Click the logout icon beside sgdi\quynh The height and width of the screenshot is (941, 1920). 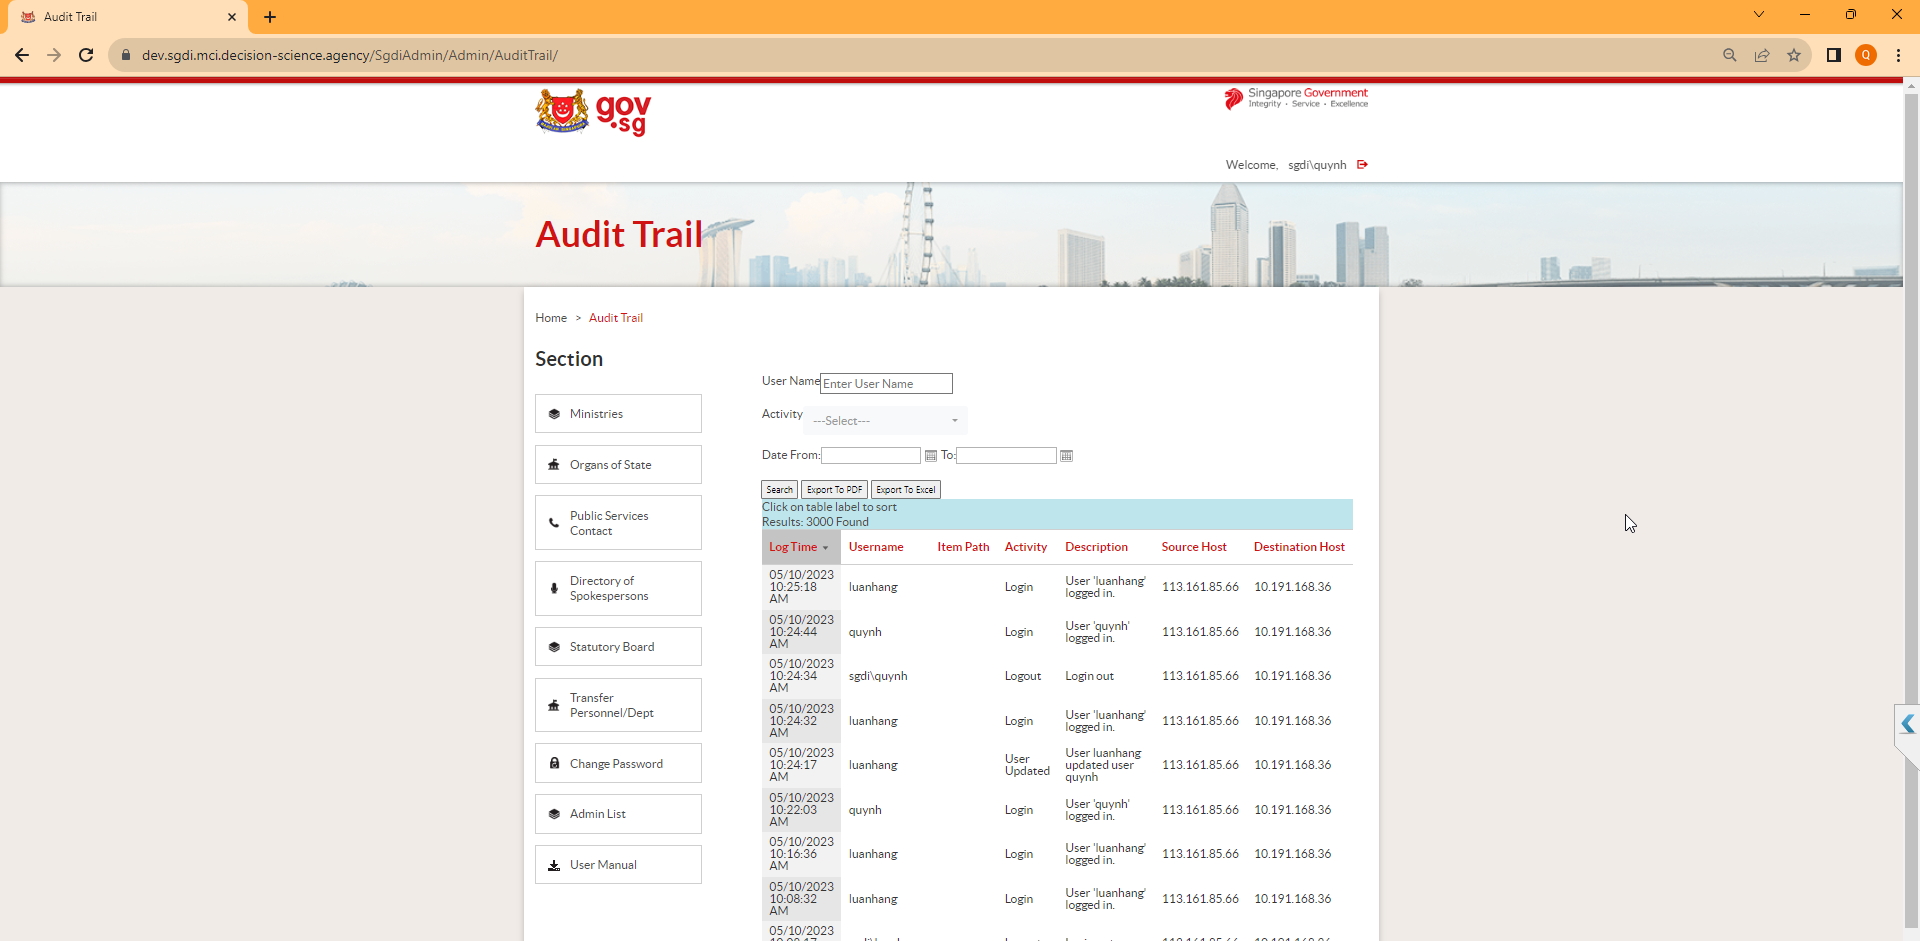coord(1362,165)
